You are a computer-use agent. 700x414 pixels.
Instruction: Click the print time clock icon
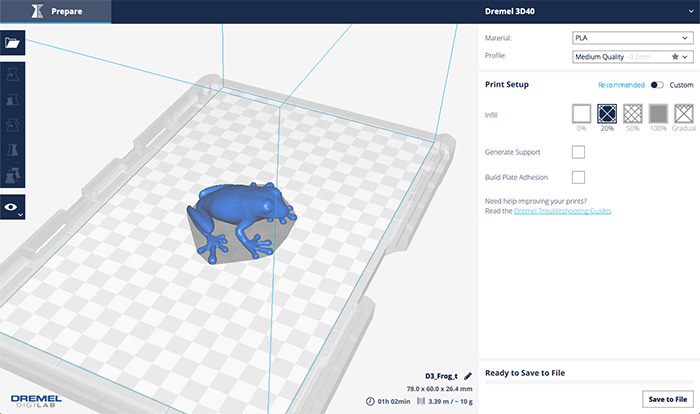coord(370,401)
